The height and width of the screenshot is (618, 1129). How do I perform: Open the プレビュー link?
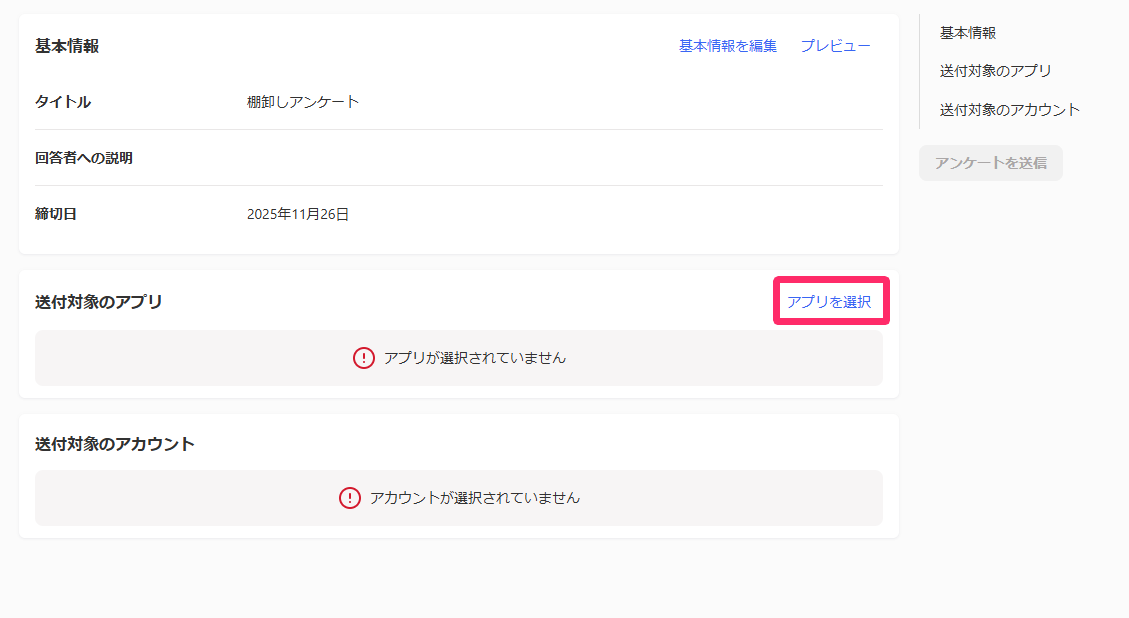(835, 46)
